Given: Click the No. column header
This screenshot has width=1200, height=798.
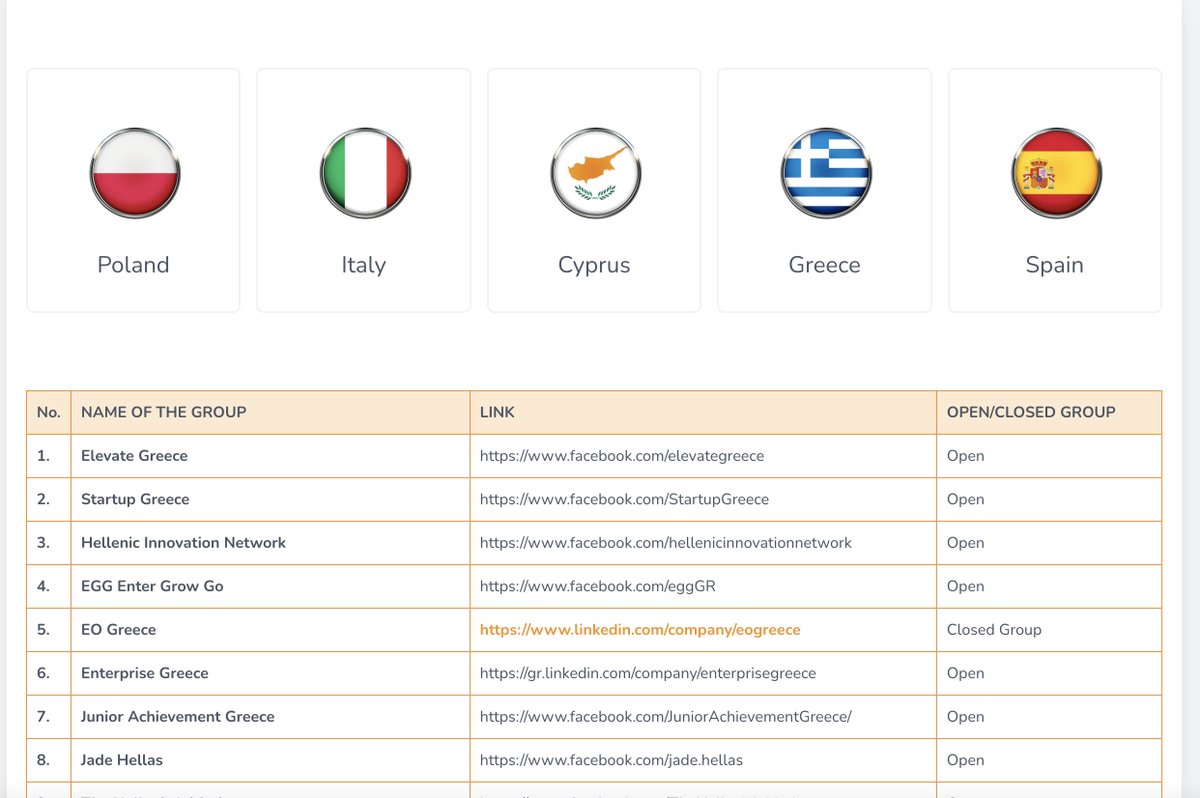Looking at the screenshot, I should (49, 412).
